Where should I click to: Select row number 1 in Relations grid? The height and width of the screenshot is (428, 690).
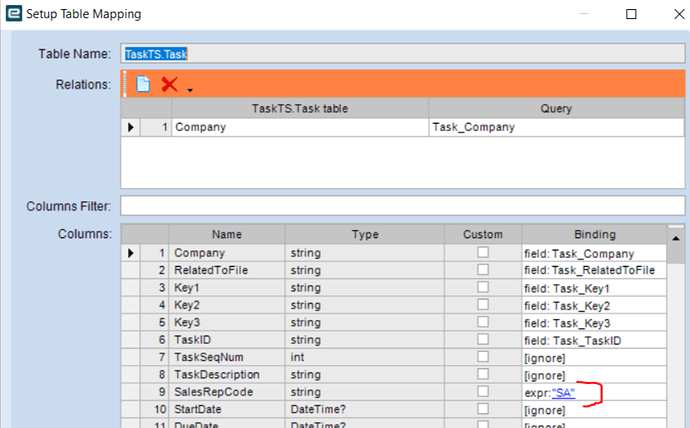pos(156,127)
